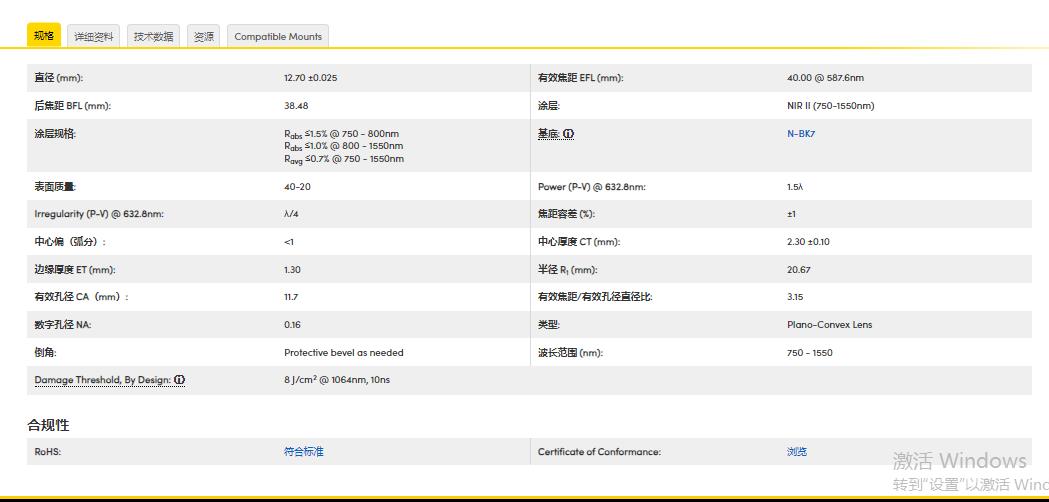Click the 半径 R1 (mm) label
The height and width of the screenshot is (502, 1049).
pos(568,270)
